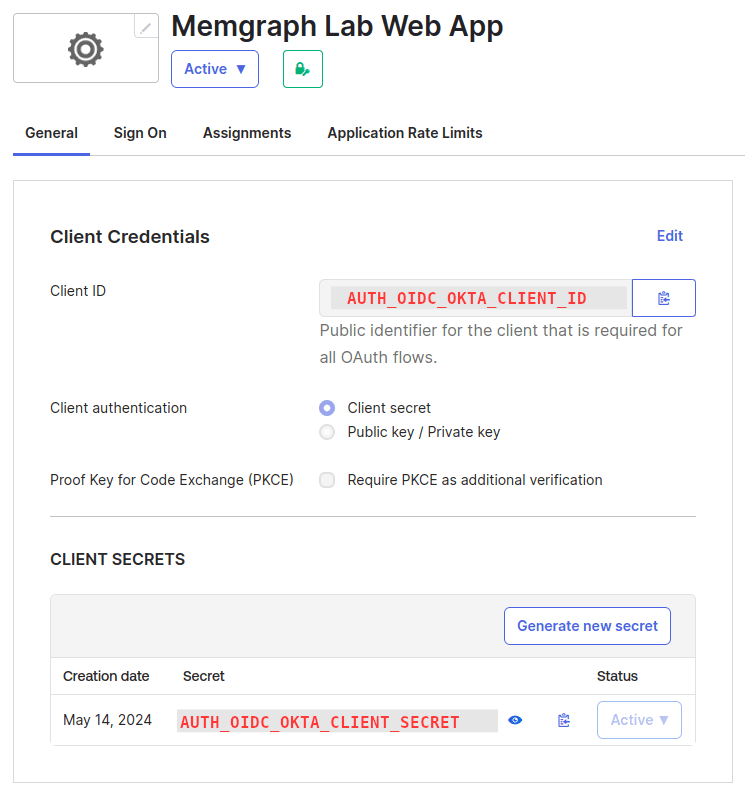Click the Creation date column header
Image resolution: width=745 pixels, height=797 pixels.
pos(106,676)
